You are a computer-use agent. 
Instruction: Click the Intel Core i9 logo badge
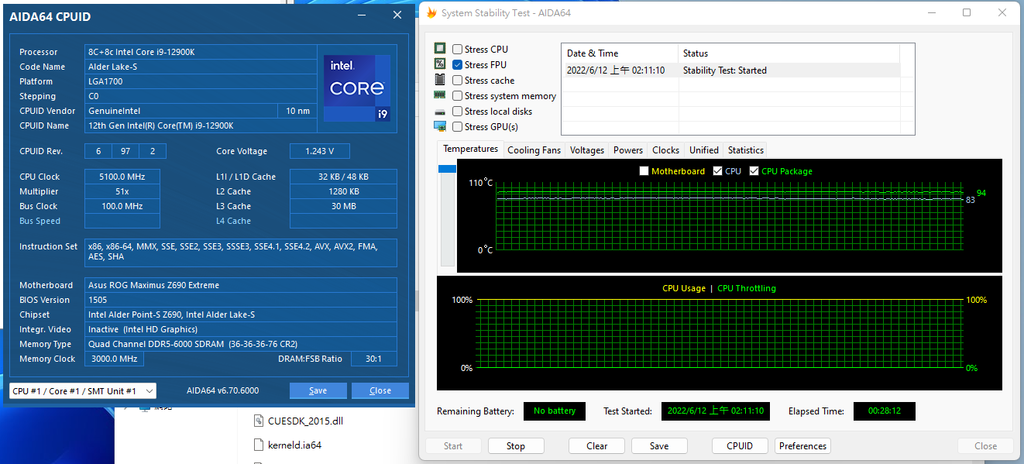pyautogui.click(x=357, y=89)
